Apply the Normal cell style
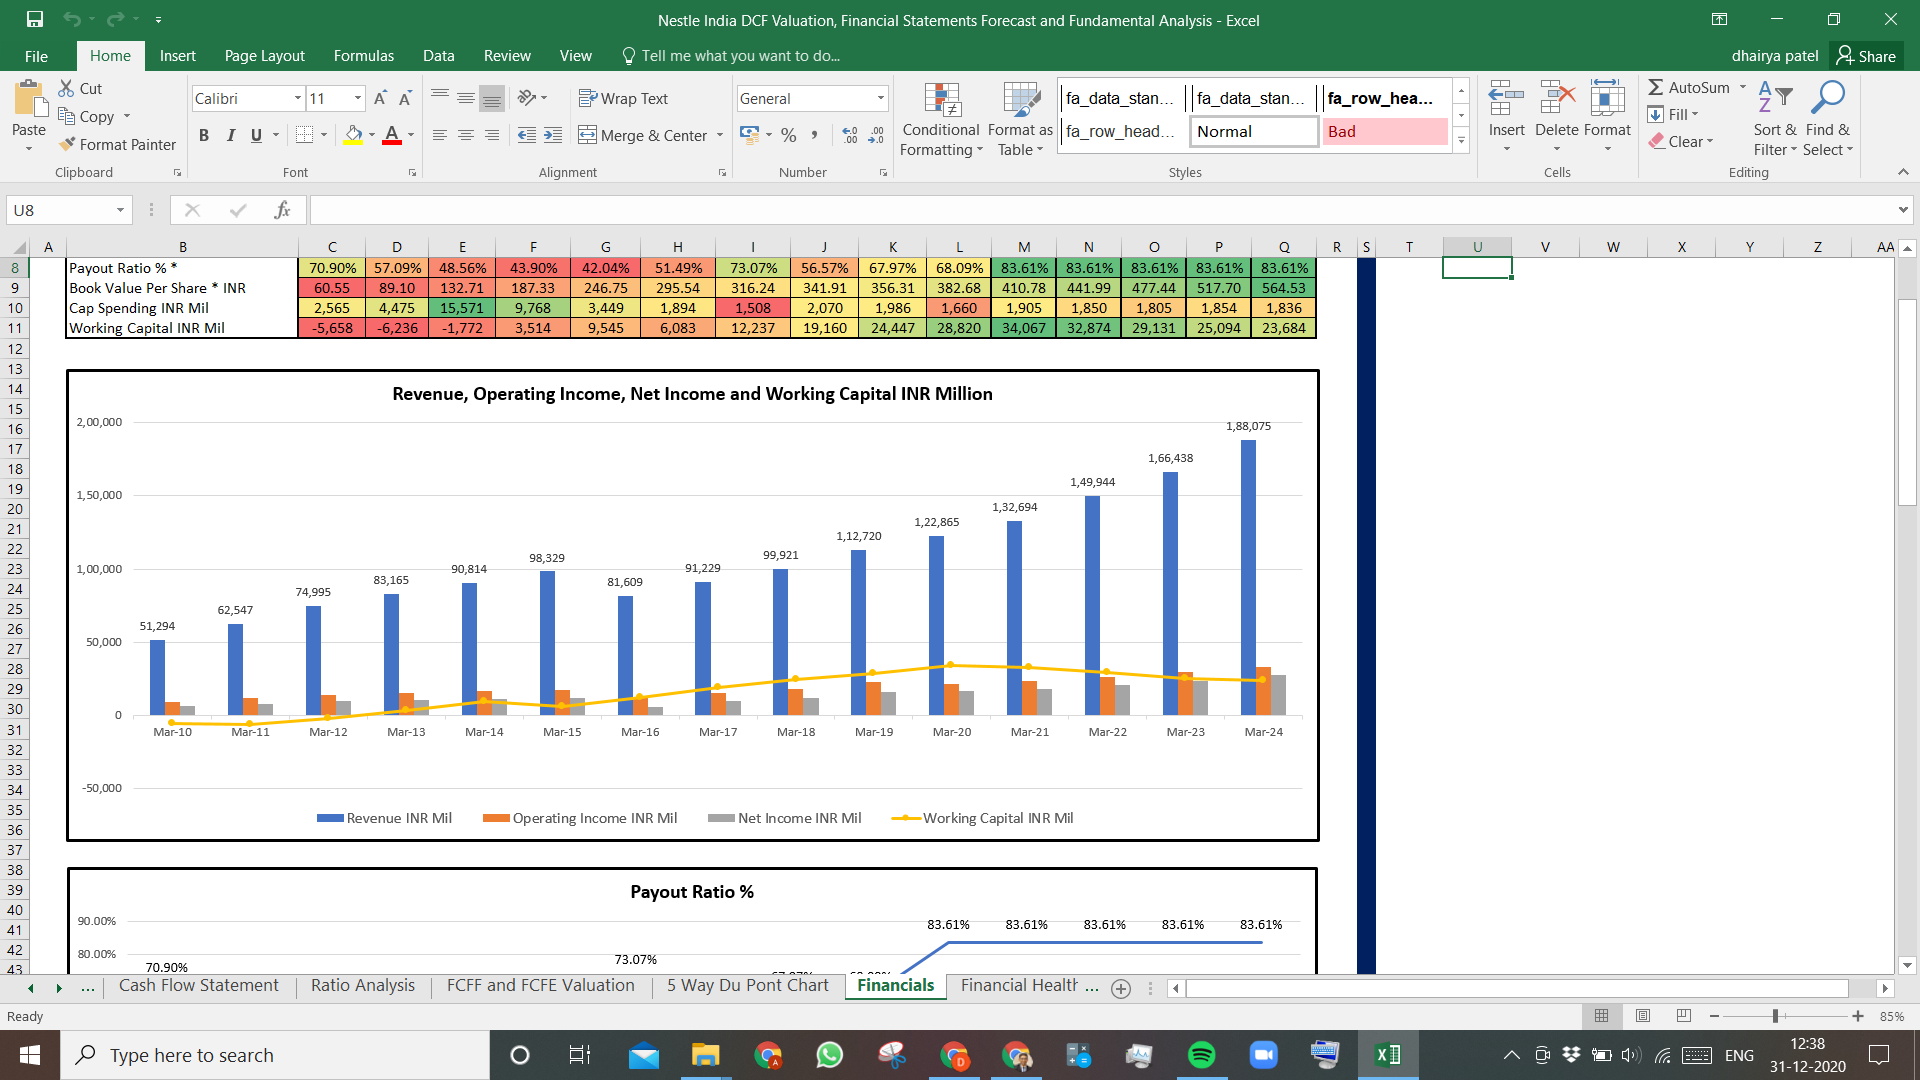 (1253, 132)
